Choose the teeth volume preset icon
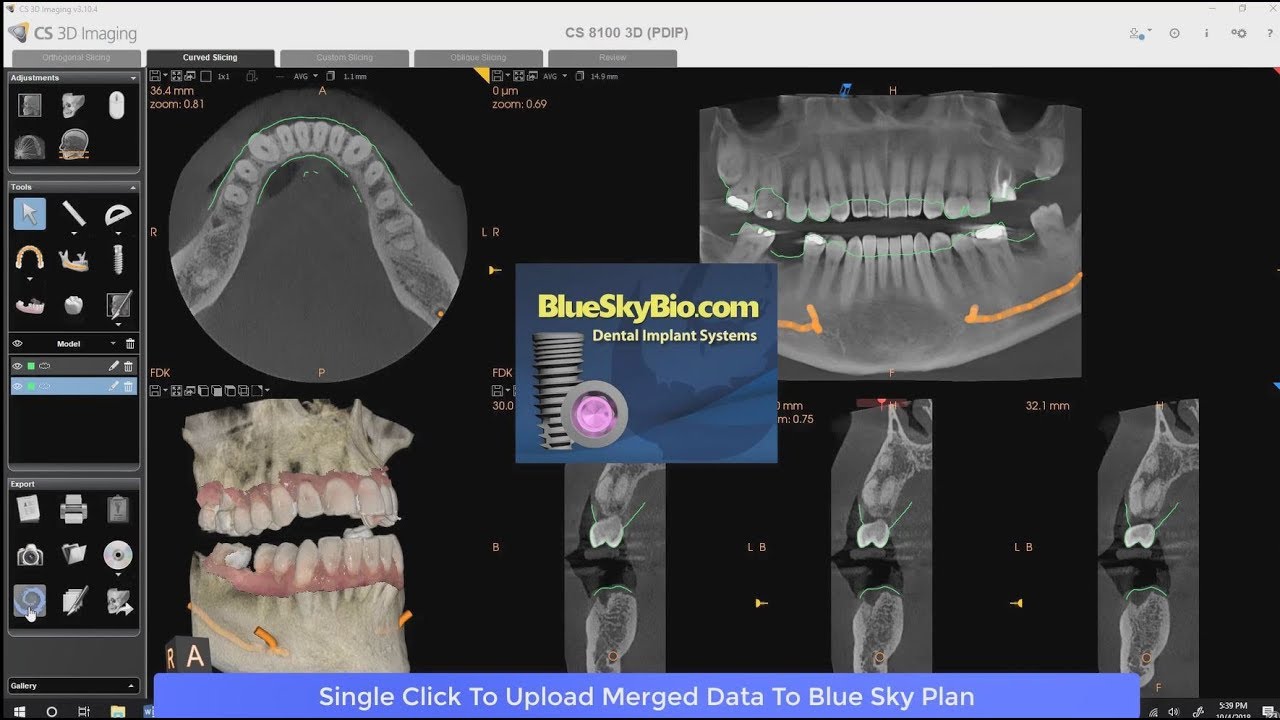 (x=30, y=146)
